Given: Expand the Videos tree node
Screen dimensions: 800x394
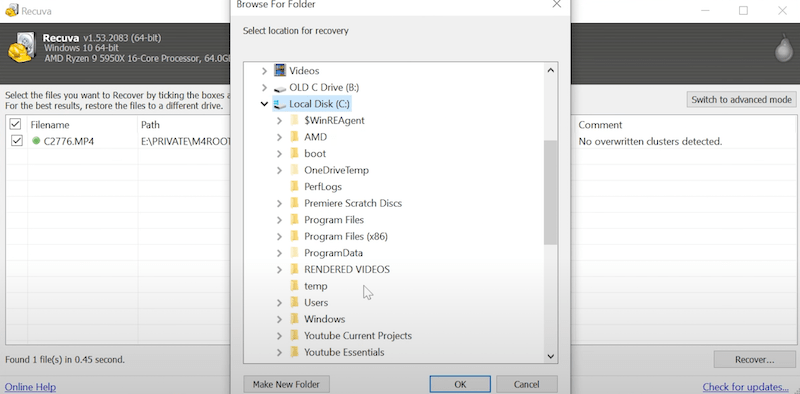Looking at the screenshot, I should 264,71.
